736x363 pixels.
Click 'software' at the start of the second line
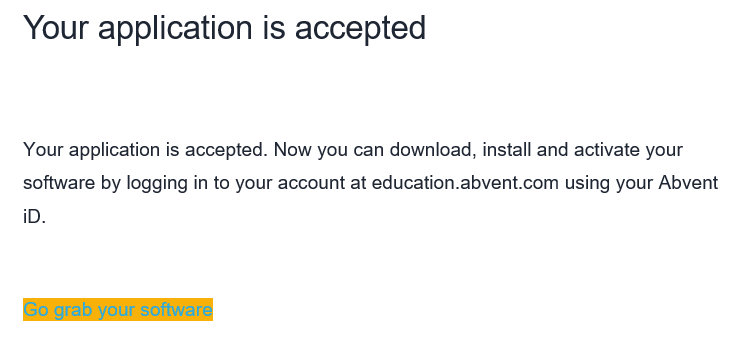pos(59,183)
